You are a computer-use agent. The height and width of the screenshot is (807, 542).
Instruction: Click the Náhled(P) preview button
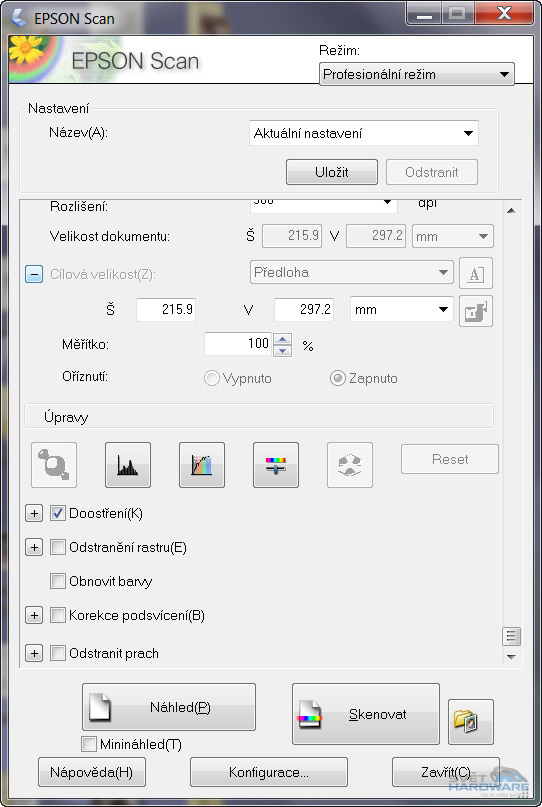pyautogui.click(x=169, y=707)
